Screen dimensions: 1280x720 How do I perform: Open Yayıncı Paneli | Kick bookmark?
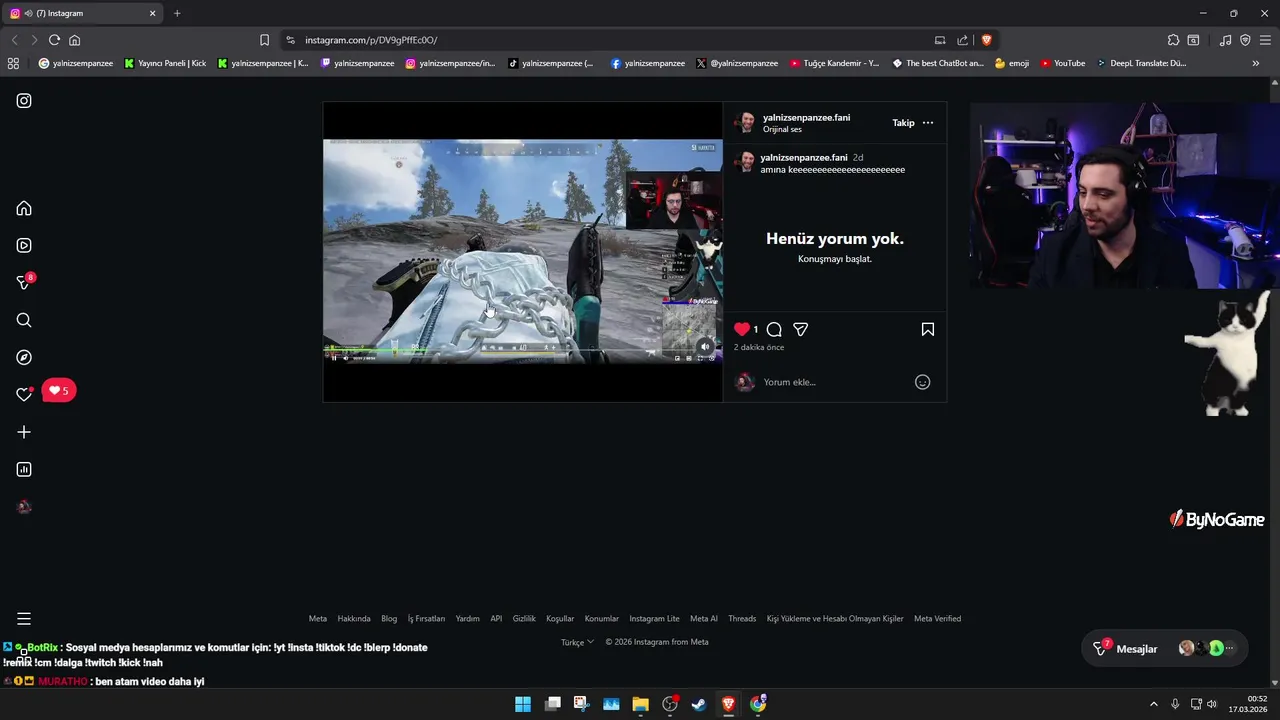(165, 63)
